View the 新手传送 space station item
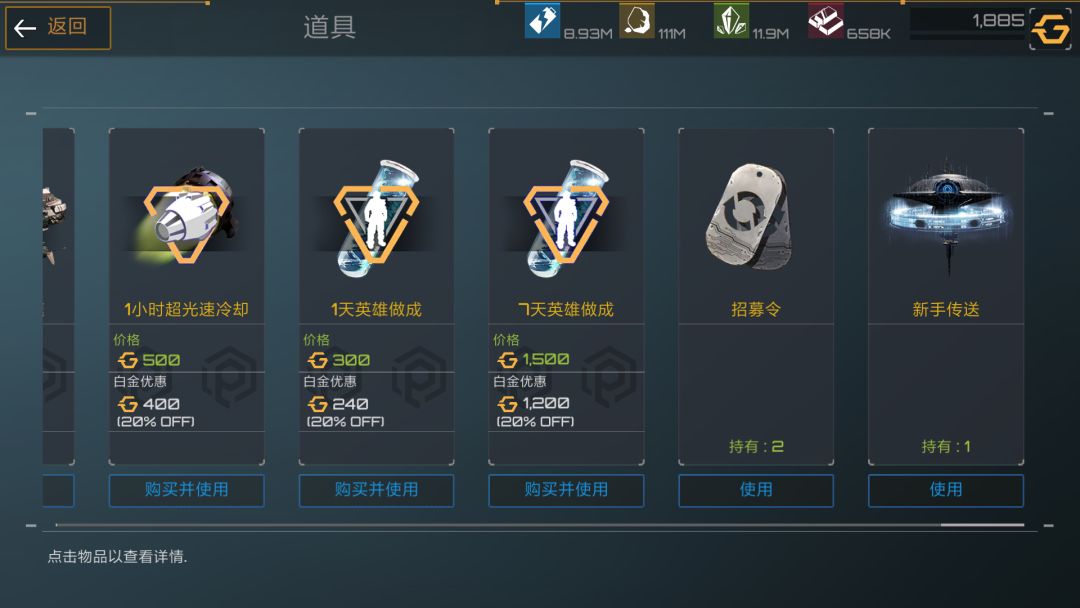This screenshot has height=608, width=1080. 946,216
